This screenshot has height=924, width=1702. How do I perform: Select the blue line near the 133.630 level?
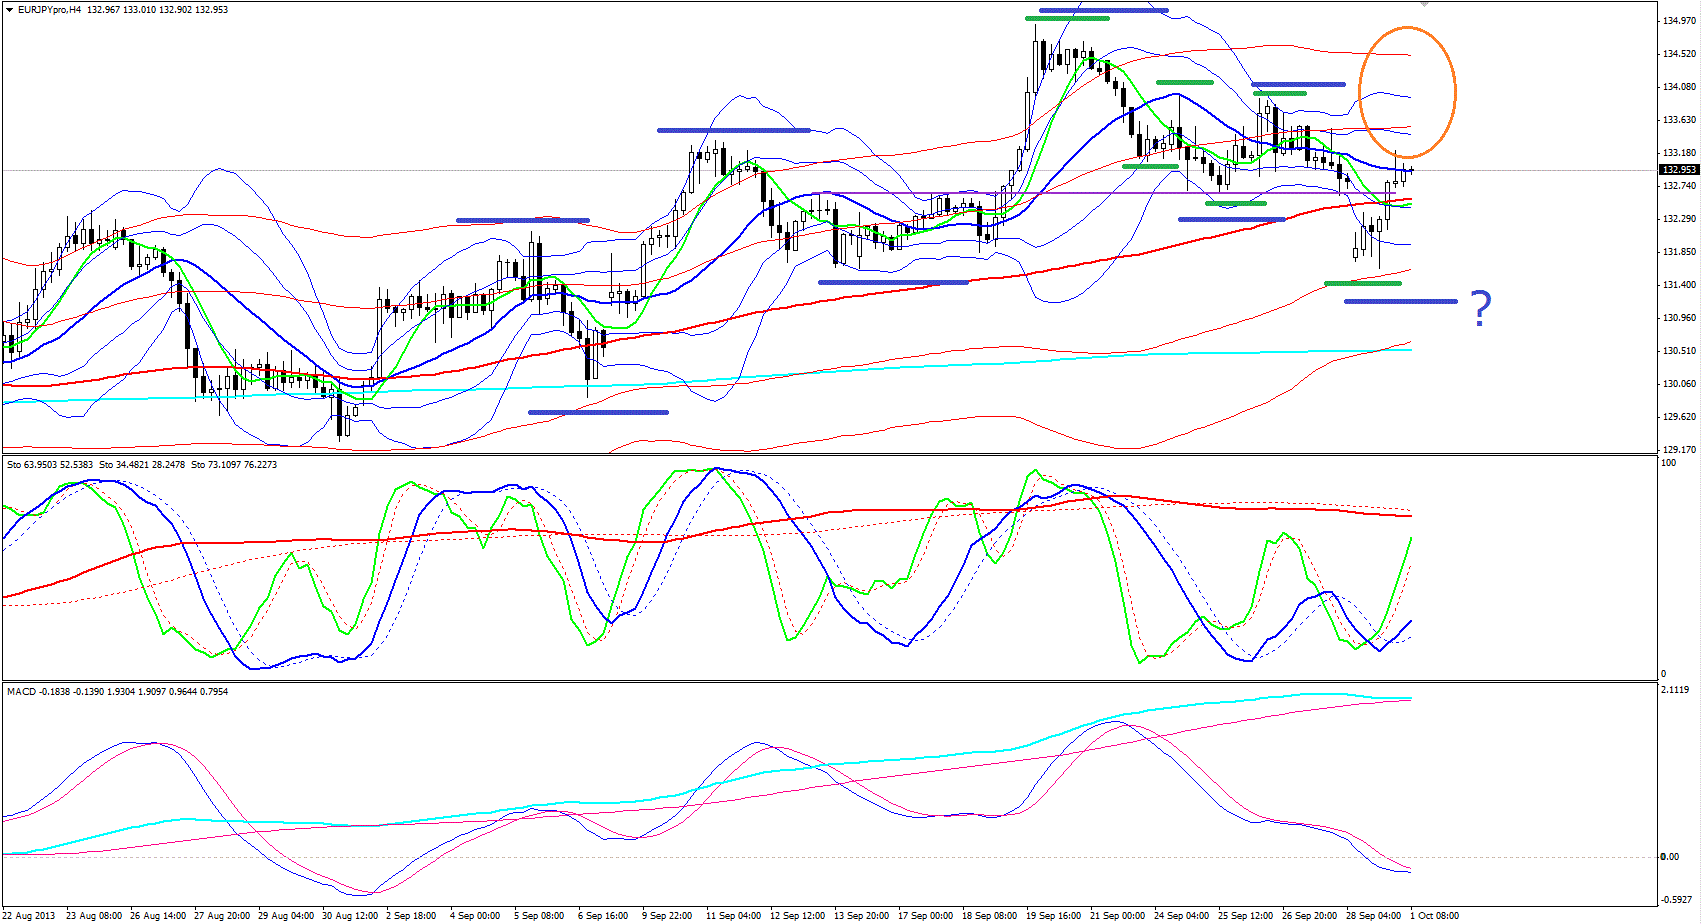(x=733, y=130)
